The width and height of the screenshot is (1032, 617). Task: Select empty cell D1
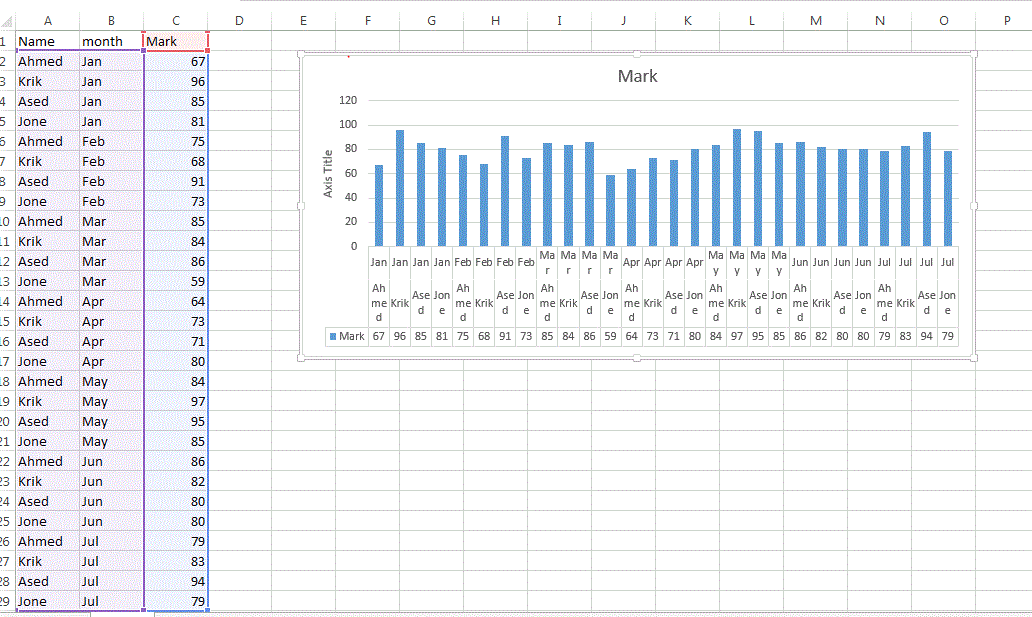point(240,41)
